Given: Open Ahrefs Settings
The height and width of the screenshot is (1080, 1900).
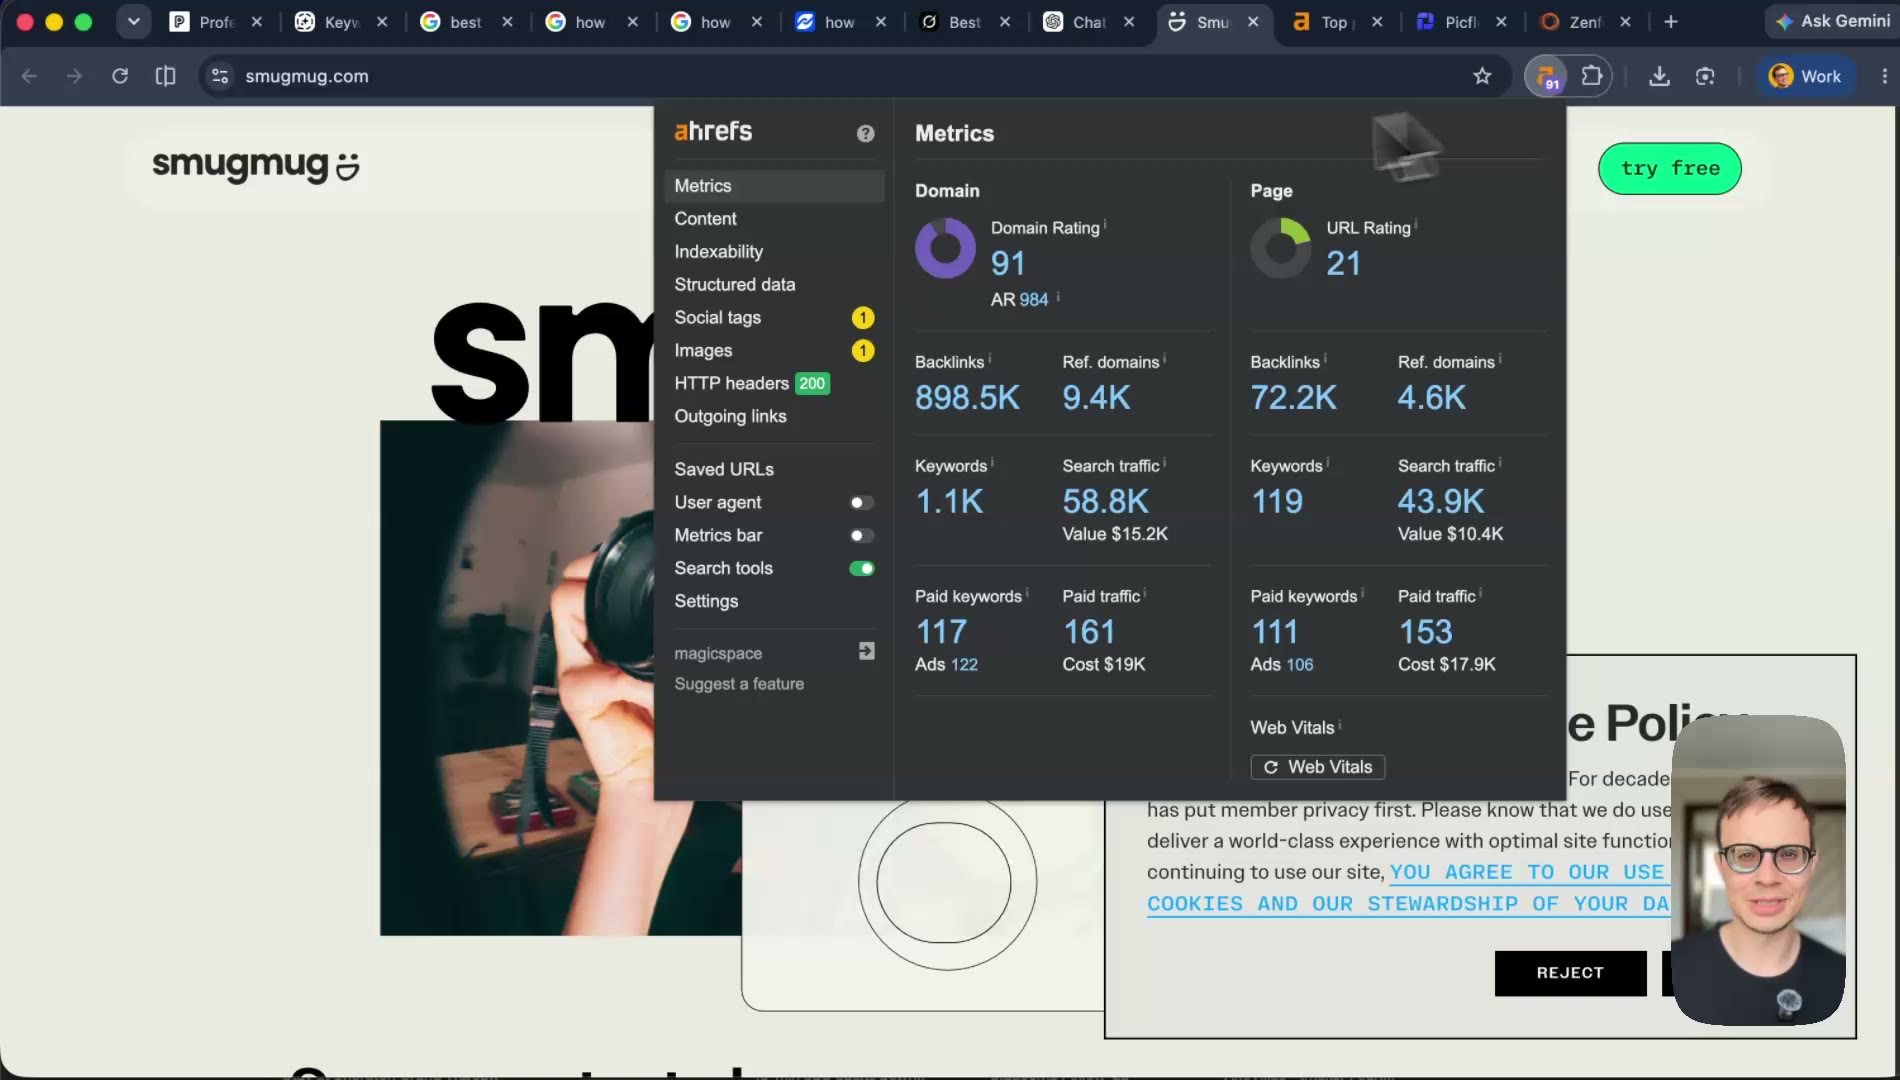Looking at the screenshot, I should (x=706, y=602).
